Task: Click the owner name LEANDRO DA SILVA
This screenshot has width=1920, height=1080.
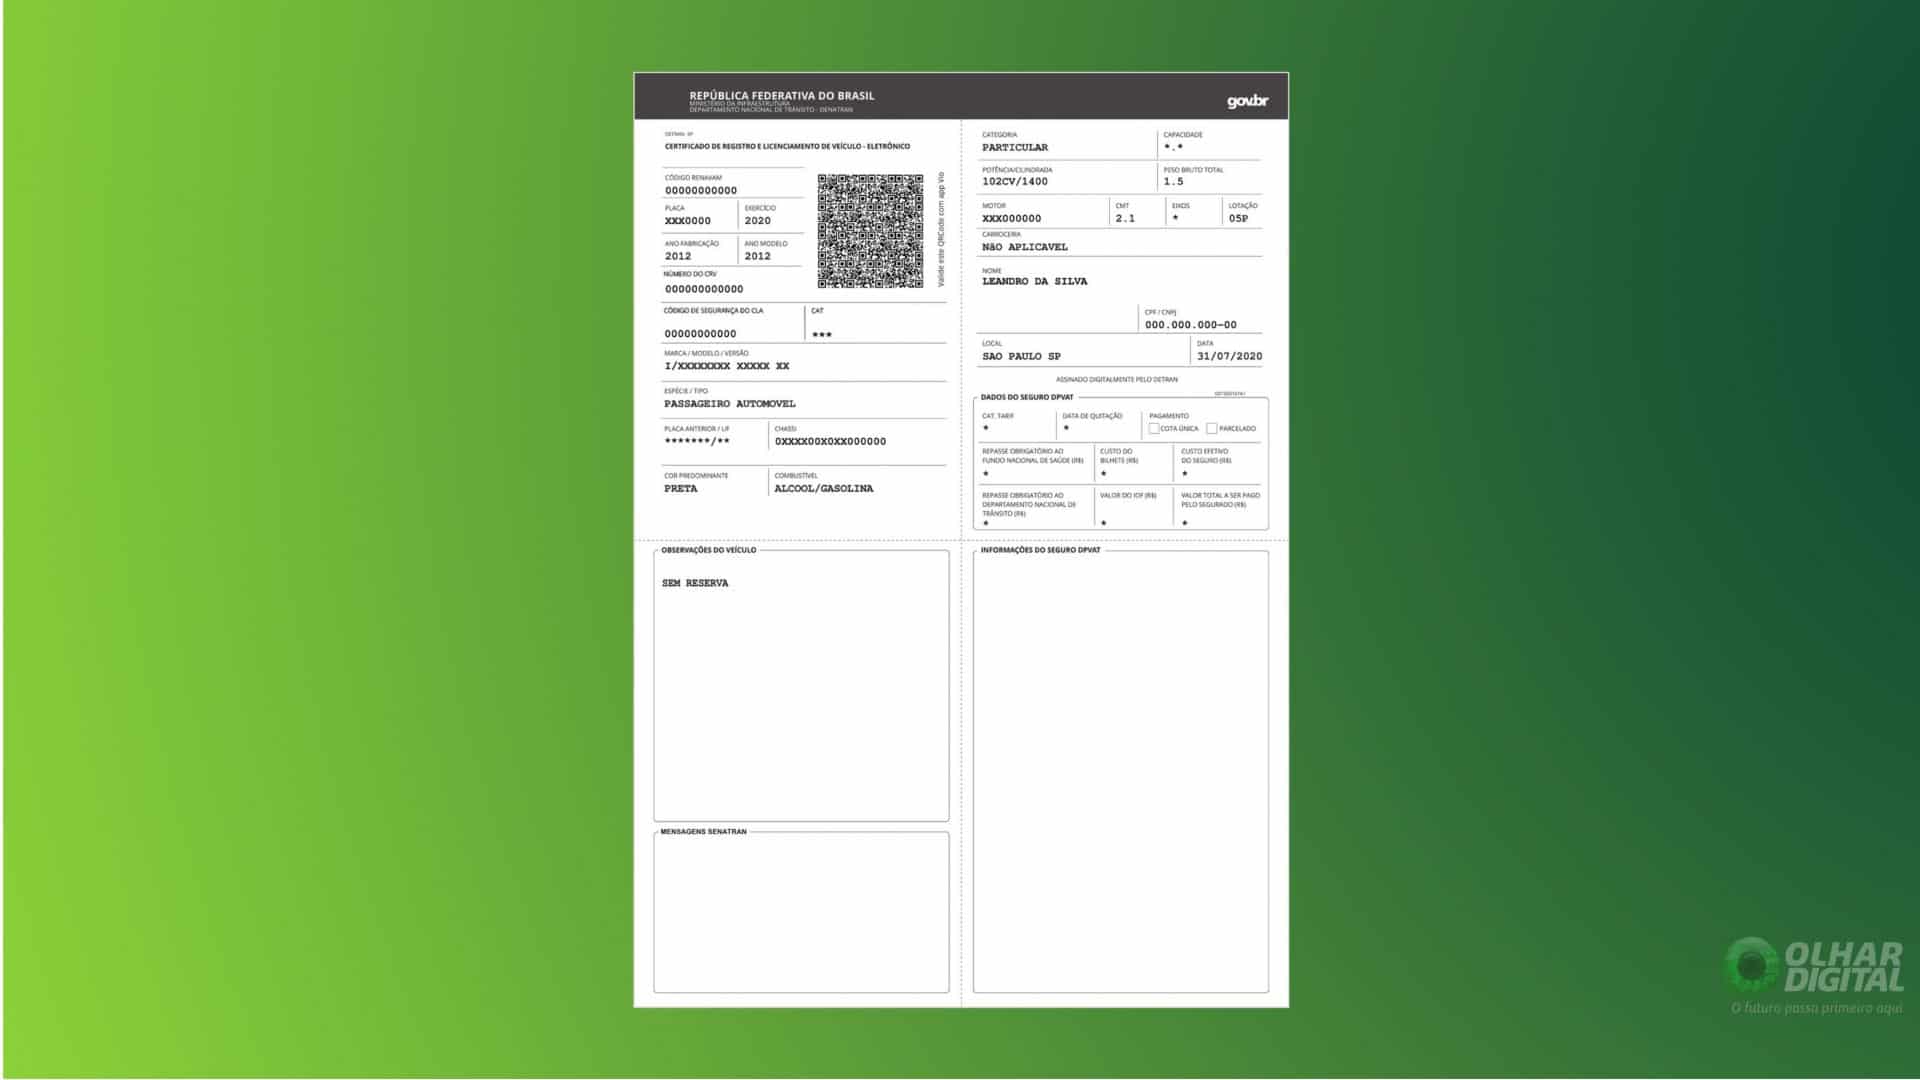Action: (x=1034, y=281)
